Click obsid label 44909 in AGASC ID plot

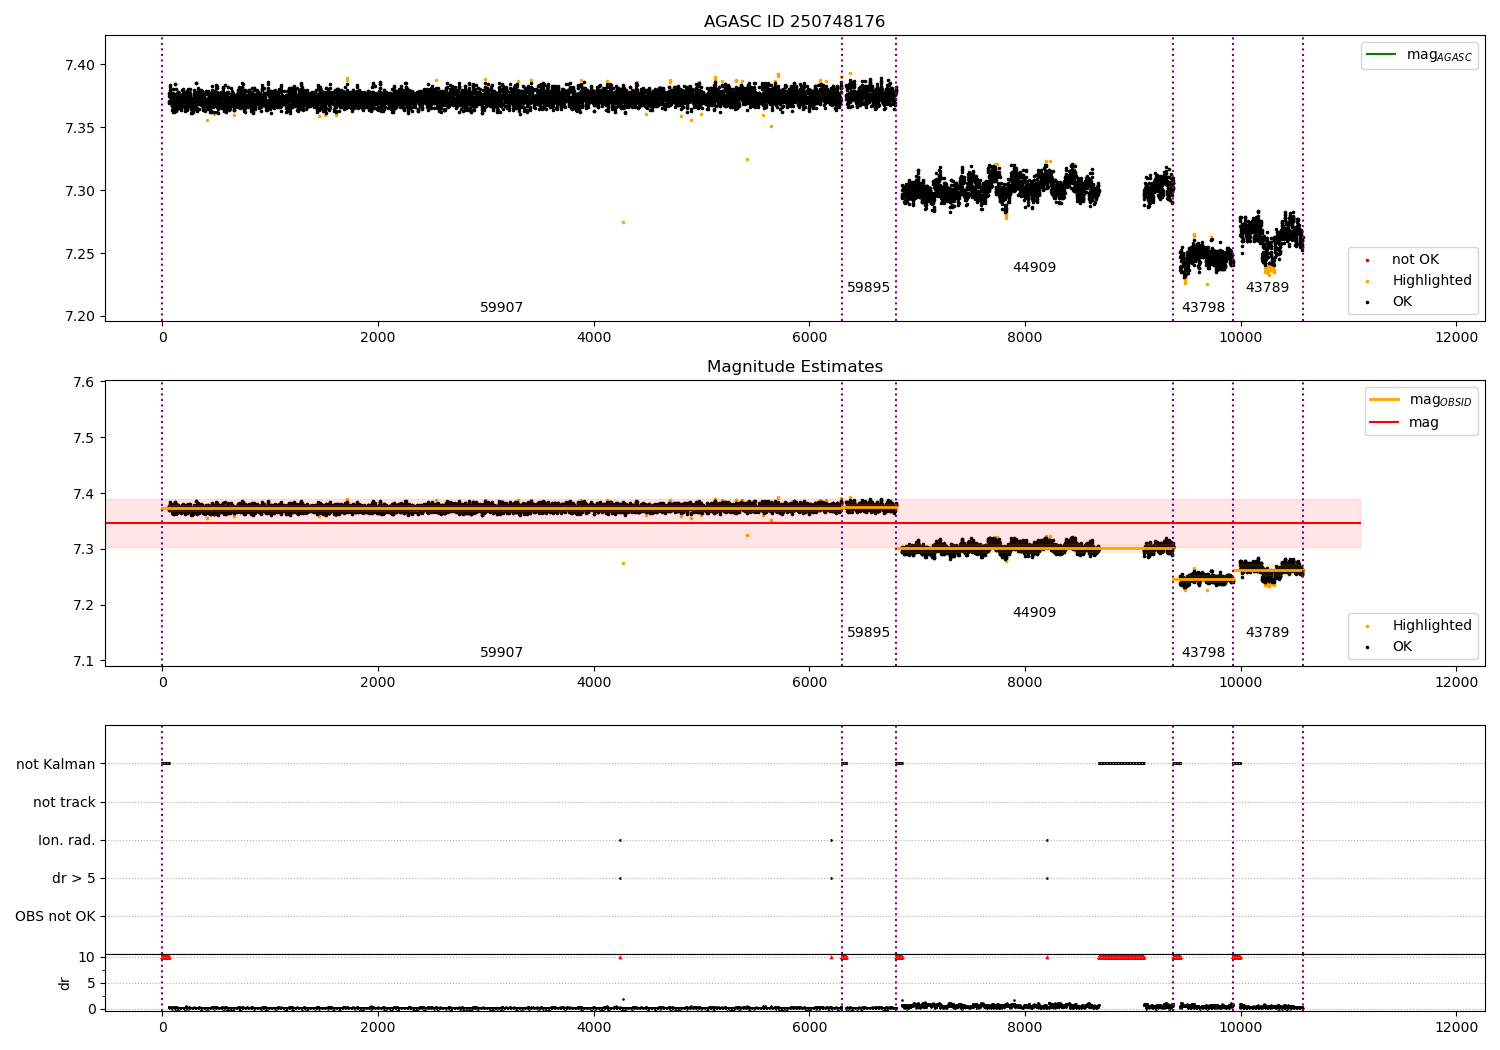[1034, 268]
